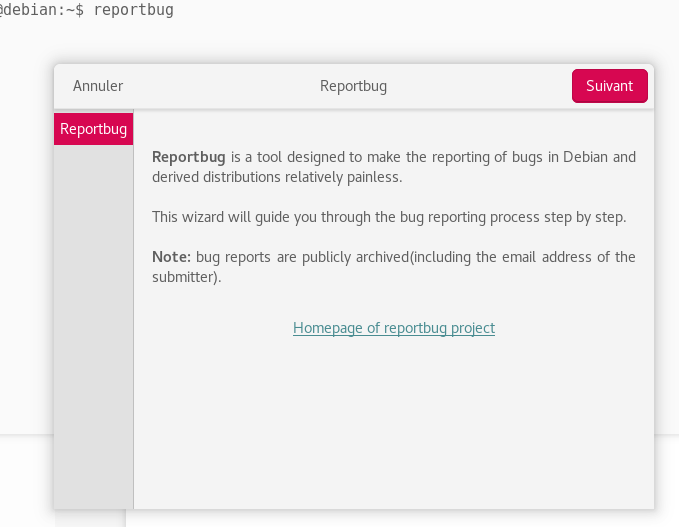Click the wizard guide sentence text
Viewport: 679px width, 527px height.
389,217
